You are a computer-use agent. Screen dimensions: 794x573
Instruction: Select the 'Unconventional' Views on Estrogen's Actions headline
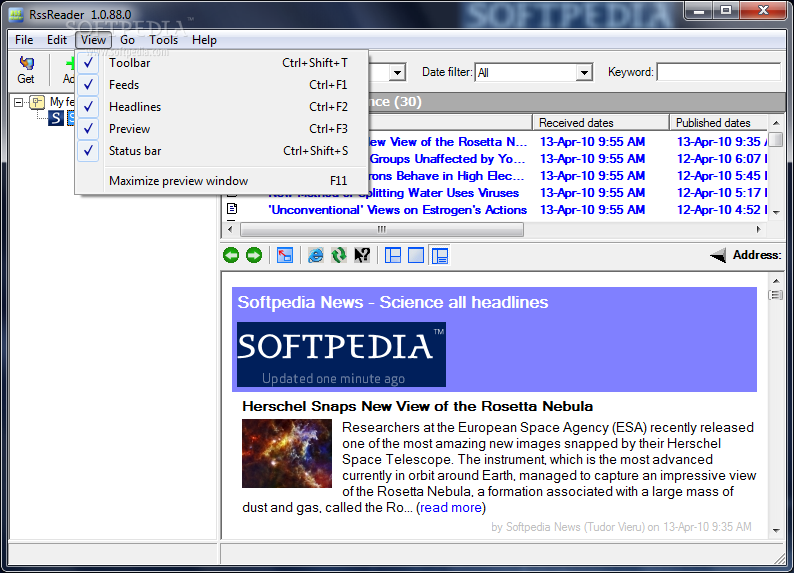[397, 210]
